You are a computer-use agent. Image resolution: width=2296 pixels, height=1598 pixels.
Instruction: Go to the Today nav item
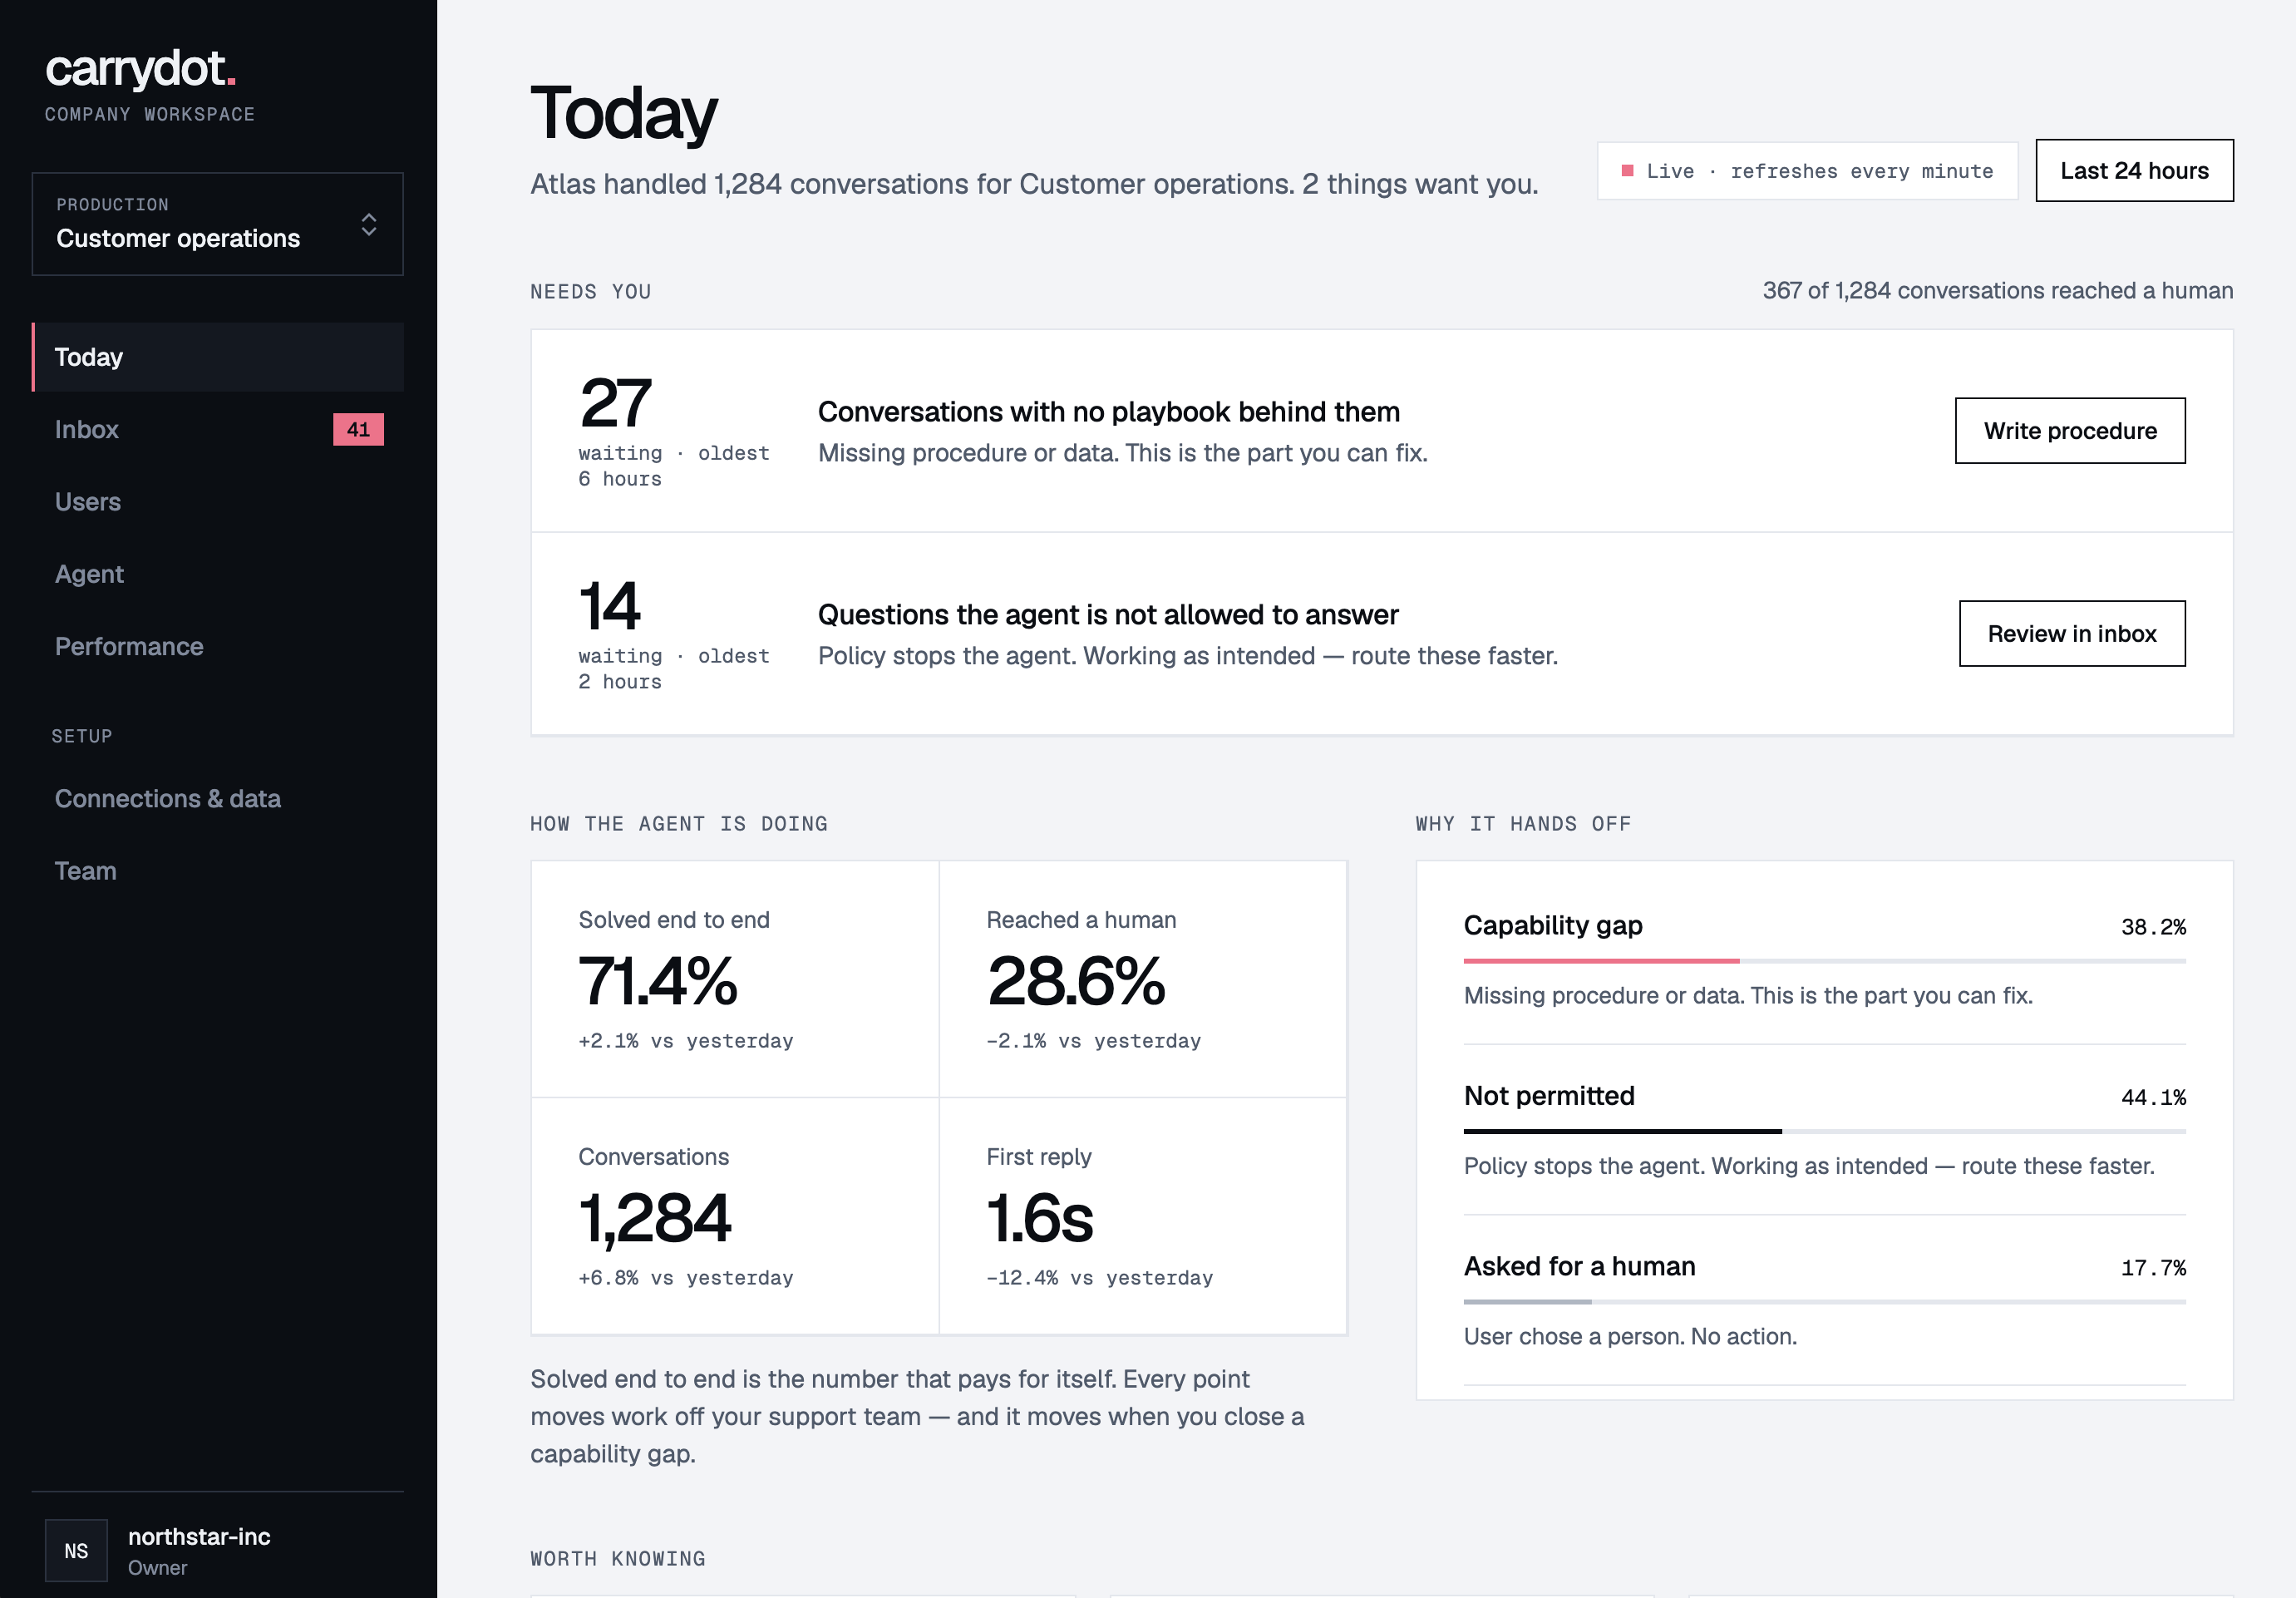pyautogui.click(x=217, y=357)
